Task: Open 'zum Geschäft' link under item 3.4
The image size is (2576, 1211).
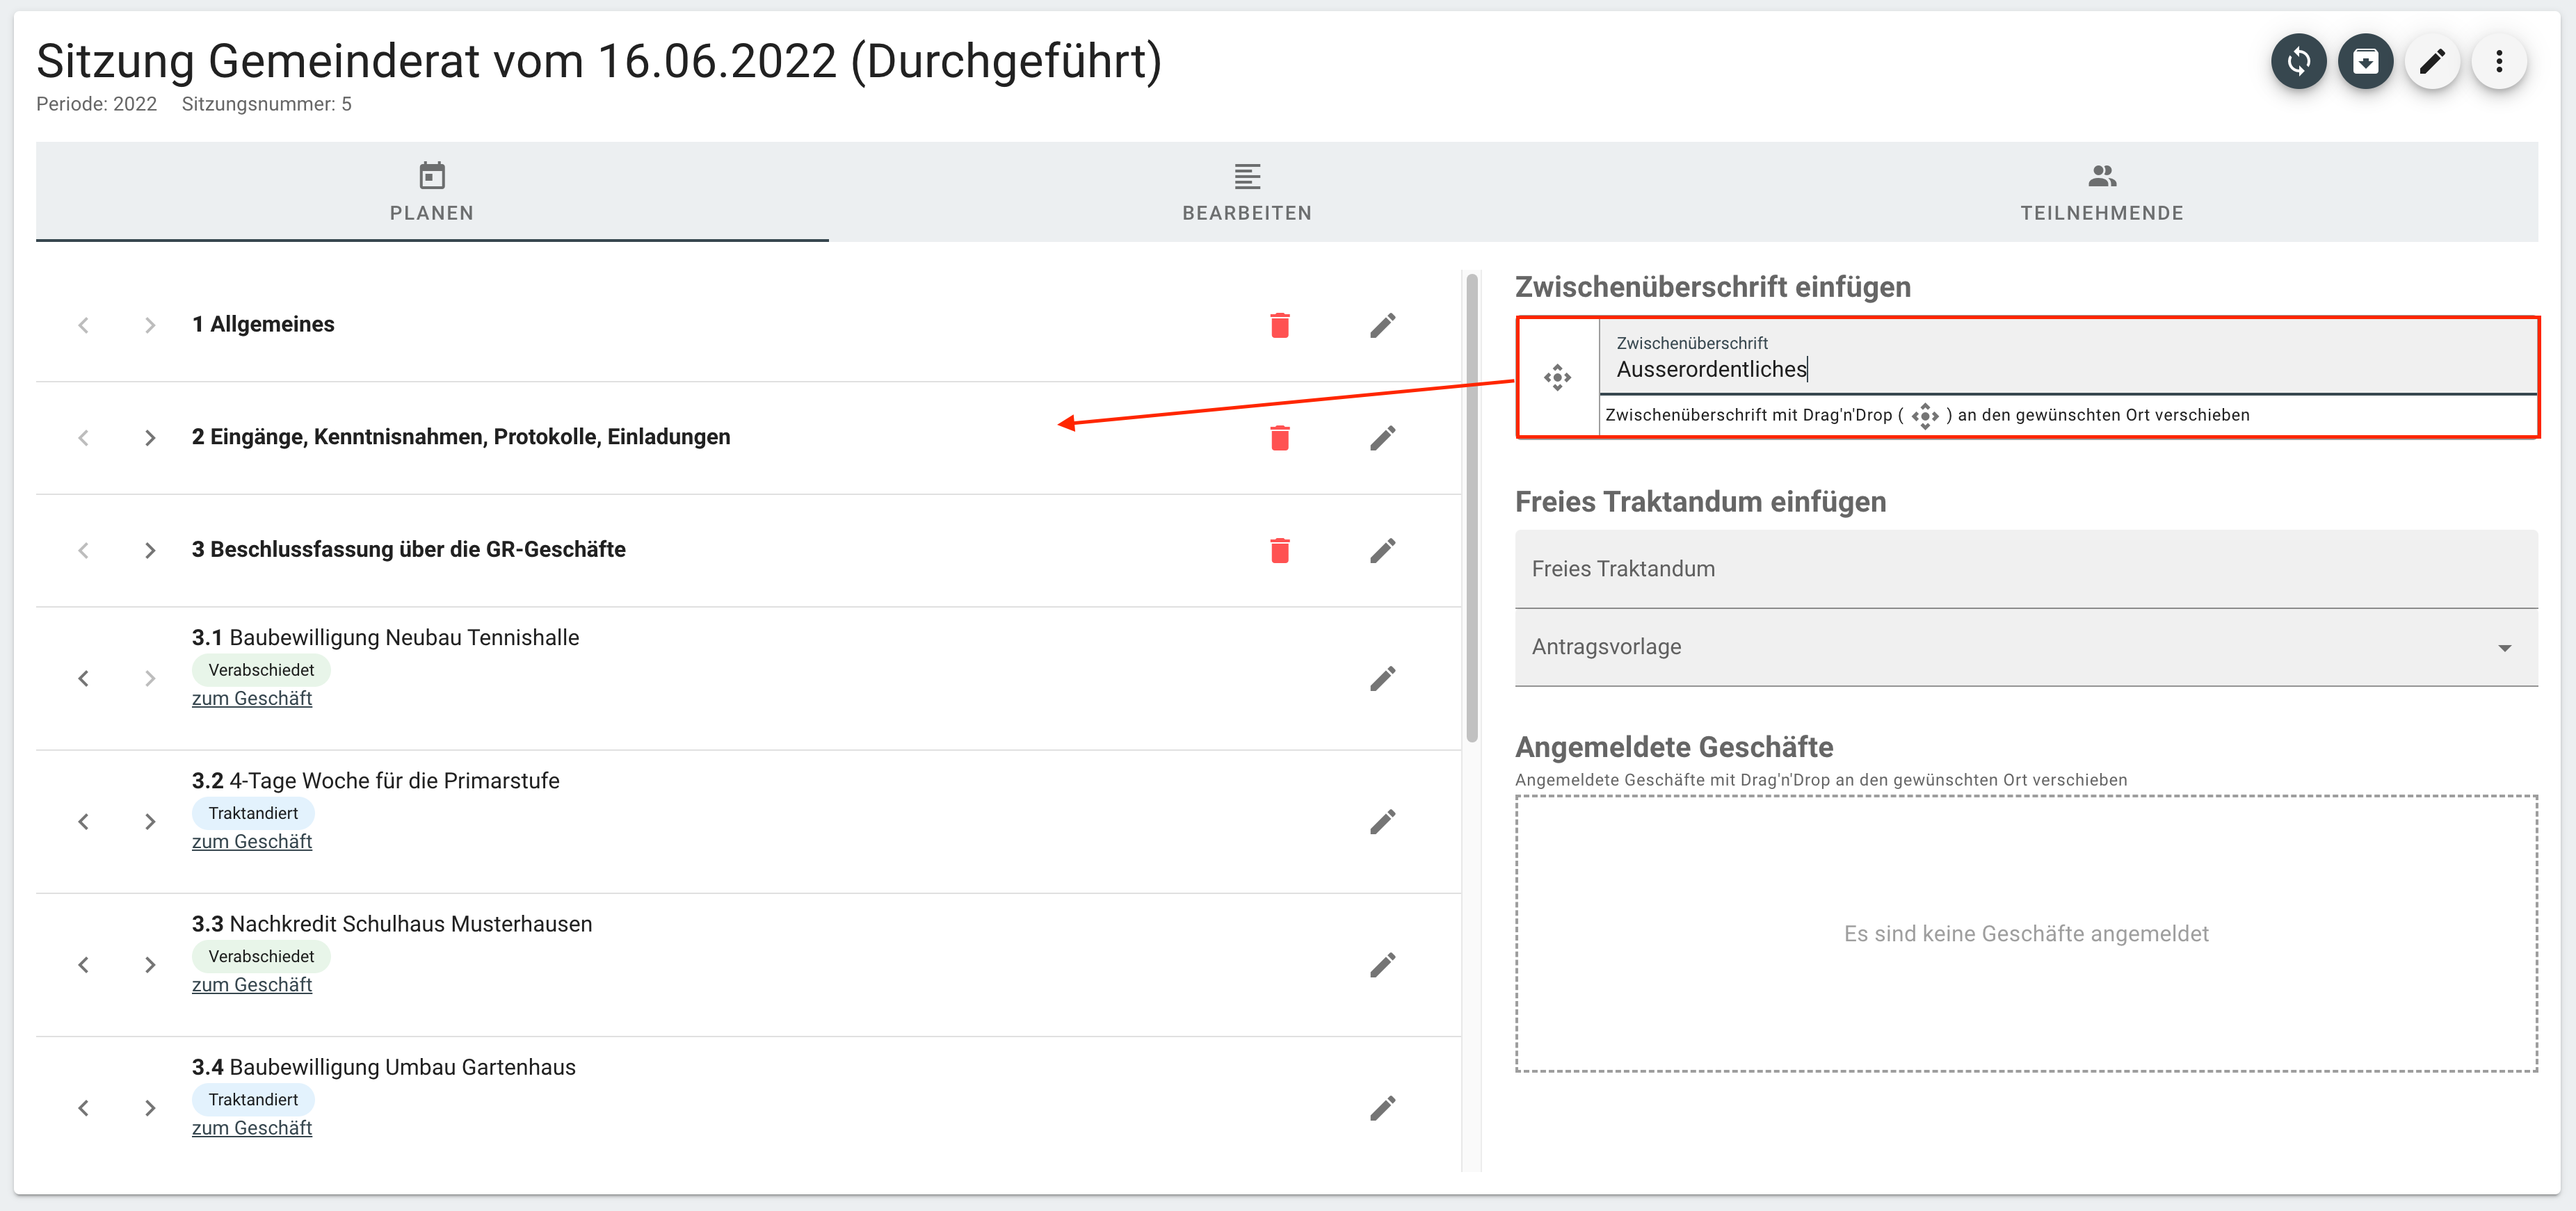Action: (x=252, y=1128)
